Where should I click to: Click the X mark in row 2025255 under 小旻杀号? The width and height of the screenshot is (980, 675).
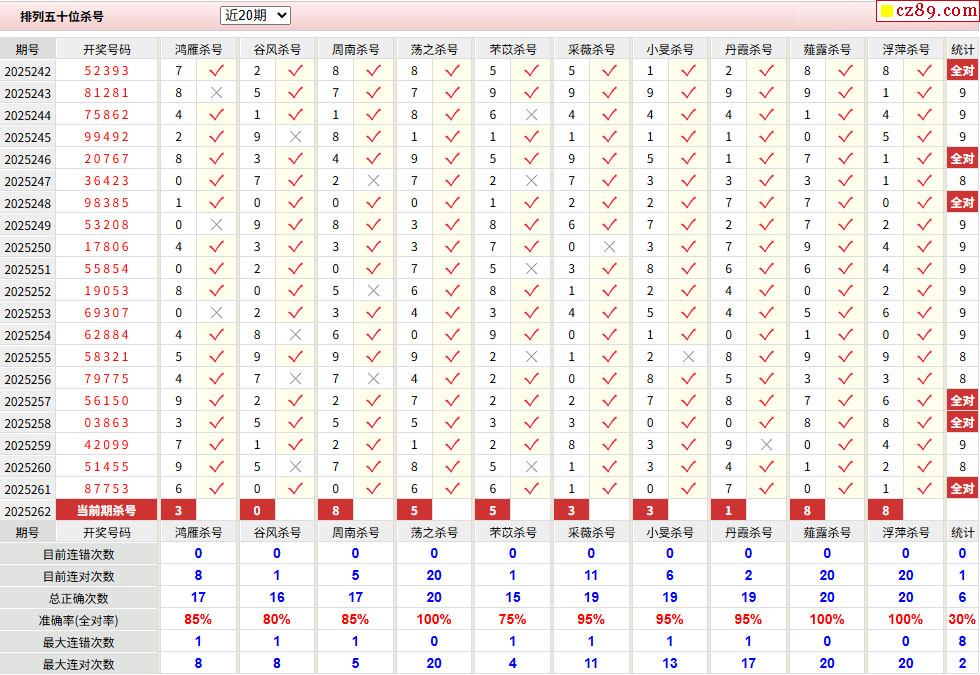(688, 357)
